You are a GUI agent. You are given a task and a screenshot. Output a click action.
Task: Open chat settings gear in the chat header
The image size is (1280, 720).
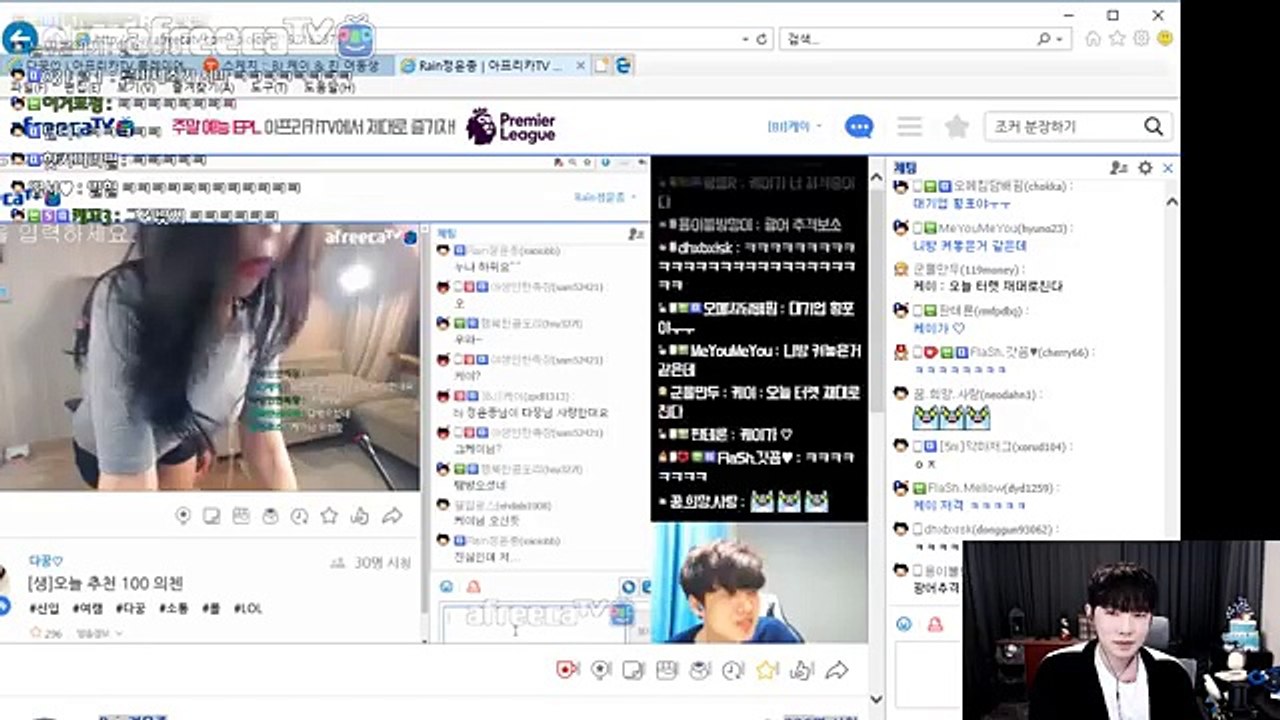point(1146,168)
